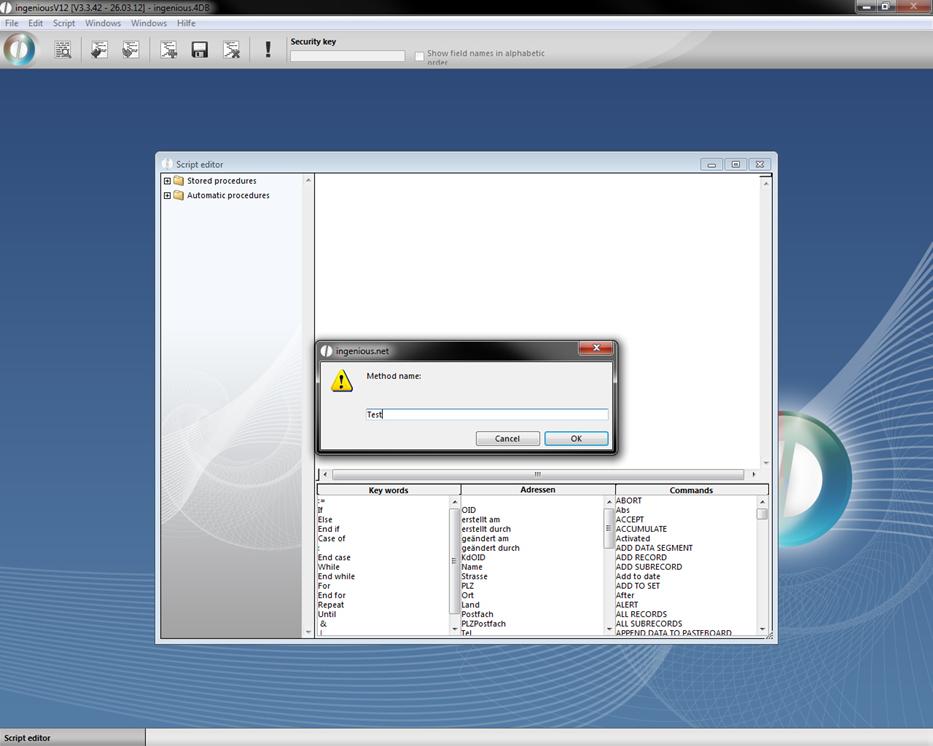Open the Edit menu
The image size is (933, 746).
coord(36,23)
